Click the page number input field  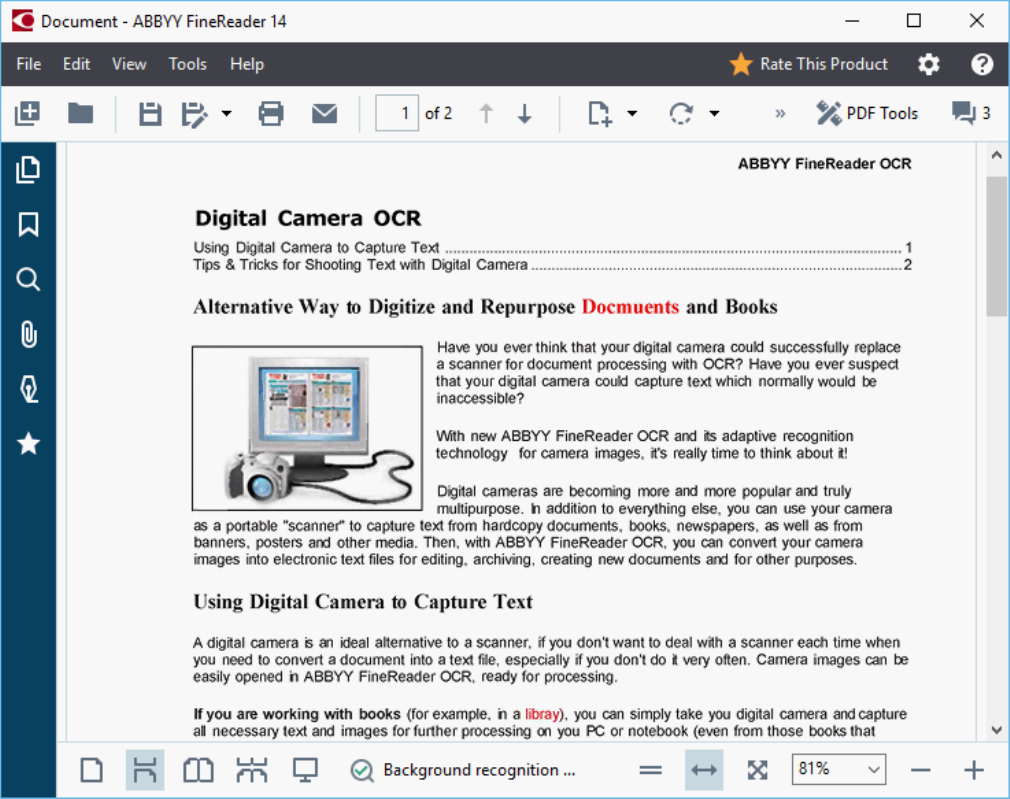coord(397,113)
